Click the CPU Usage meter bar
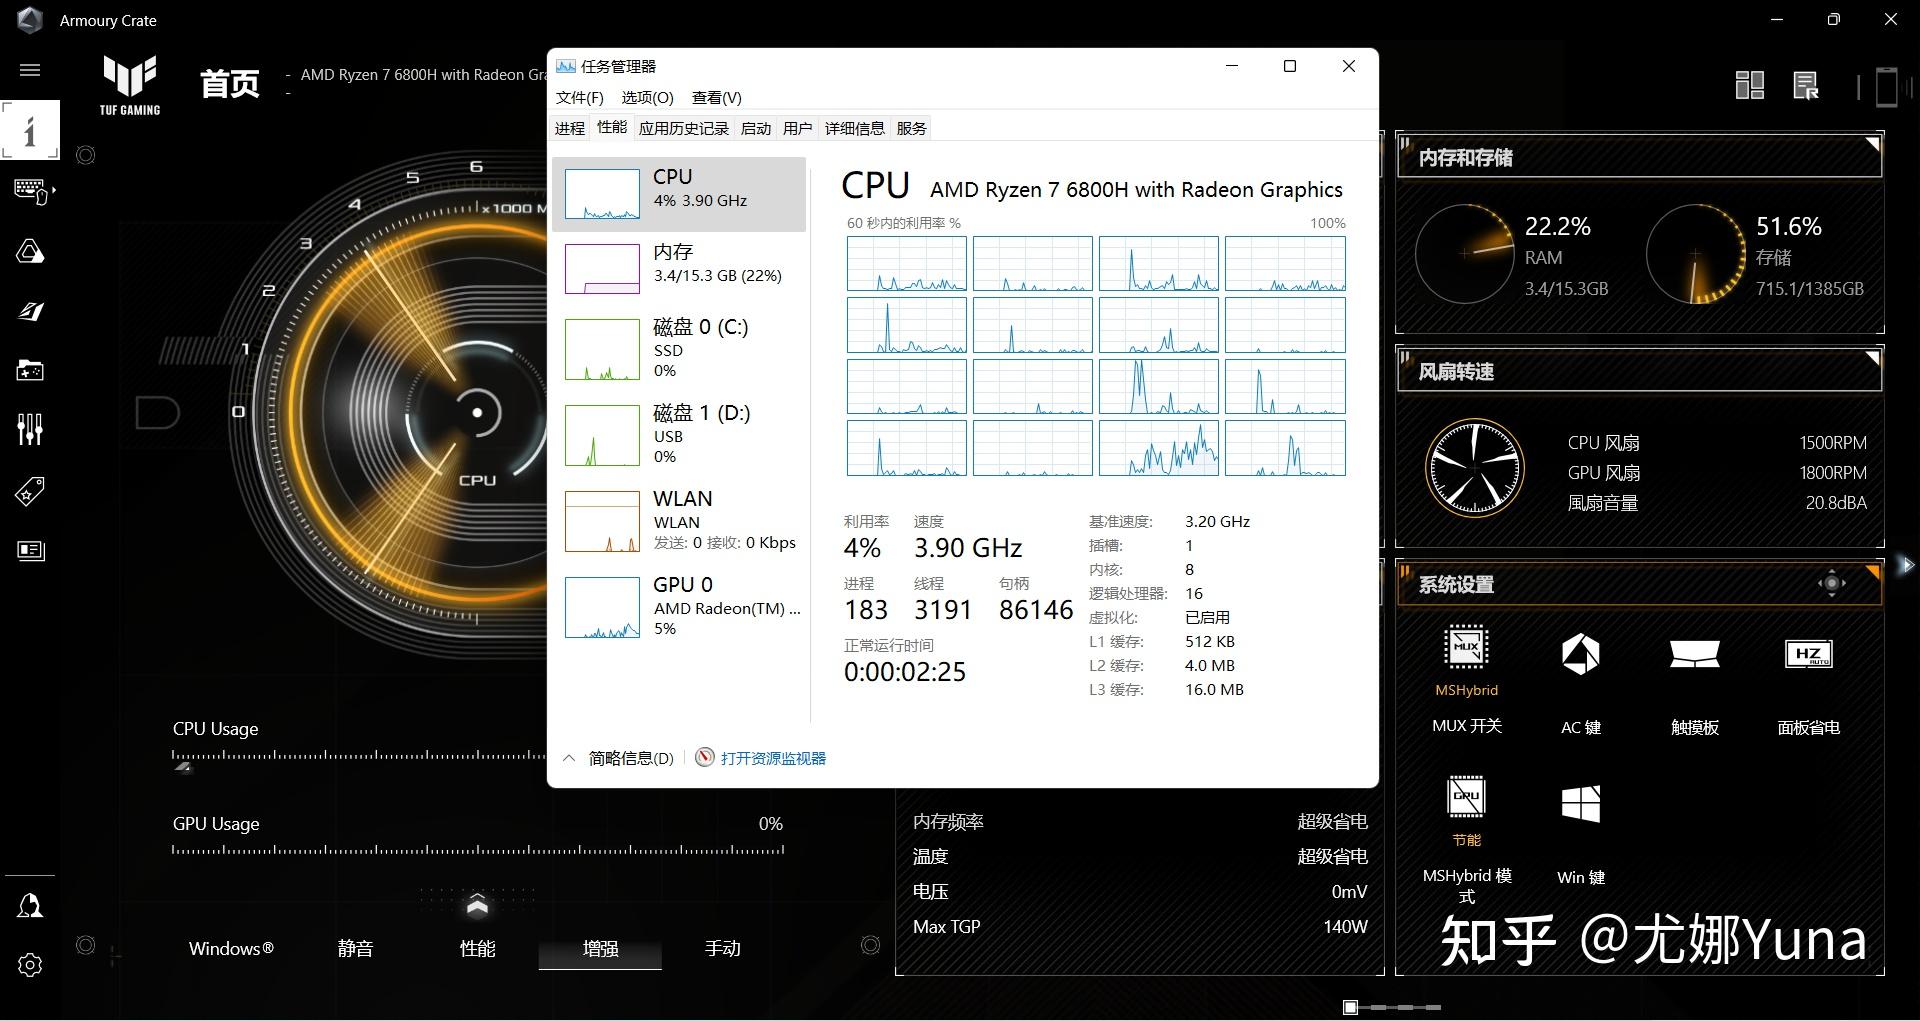The width and height of the screenshot is (1920, 1021). 360,756
